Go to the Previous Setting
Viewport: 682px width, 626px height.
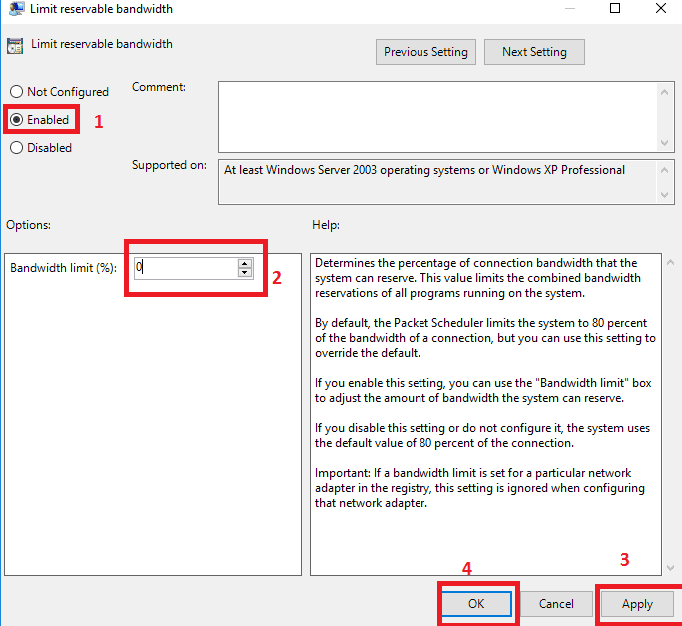[426, 52]
